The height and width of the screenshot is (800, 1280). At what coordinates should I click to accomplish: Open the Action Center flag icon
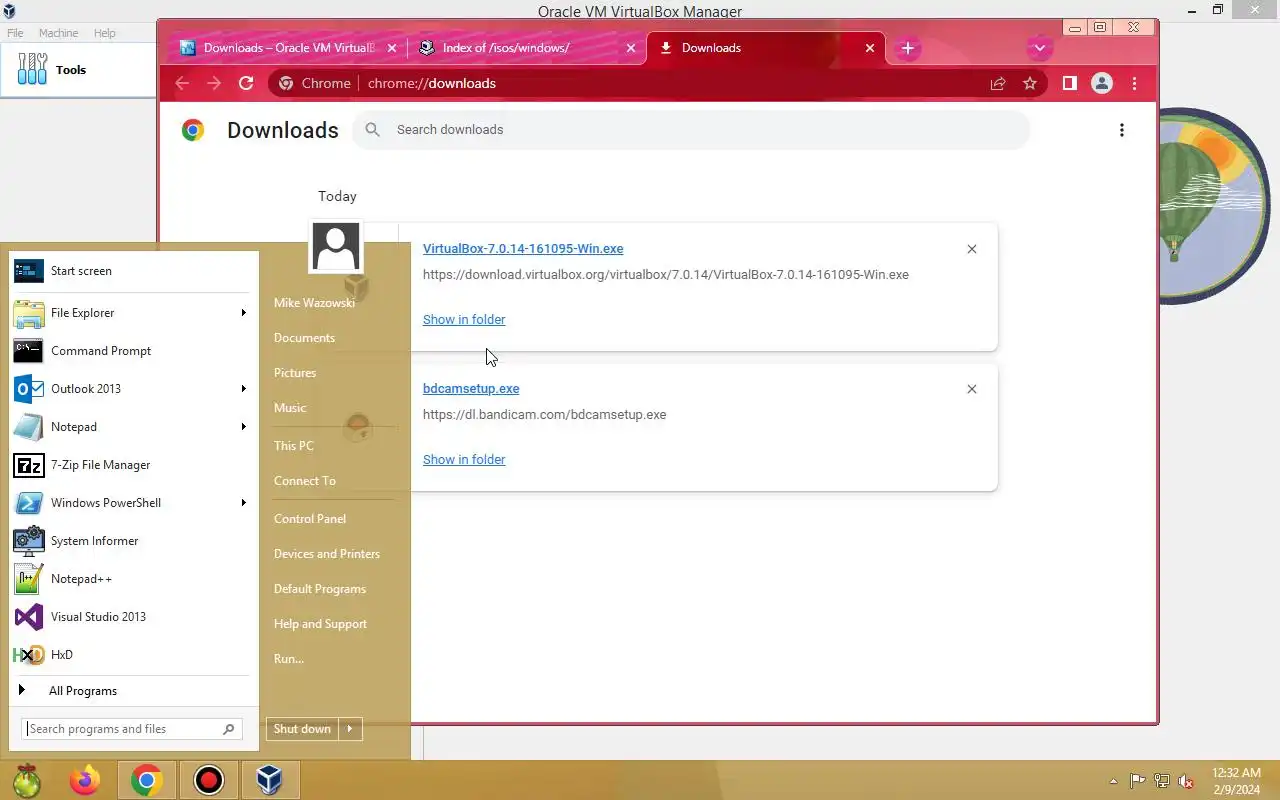[x=1138, y=781]
